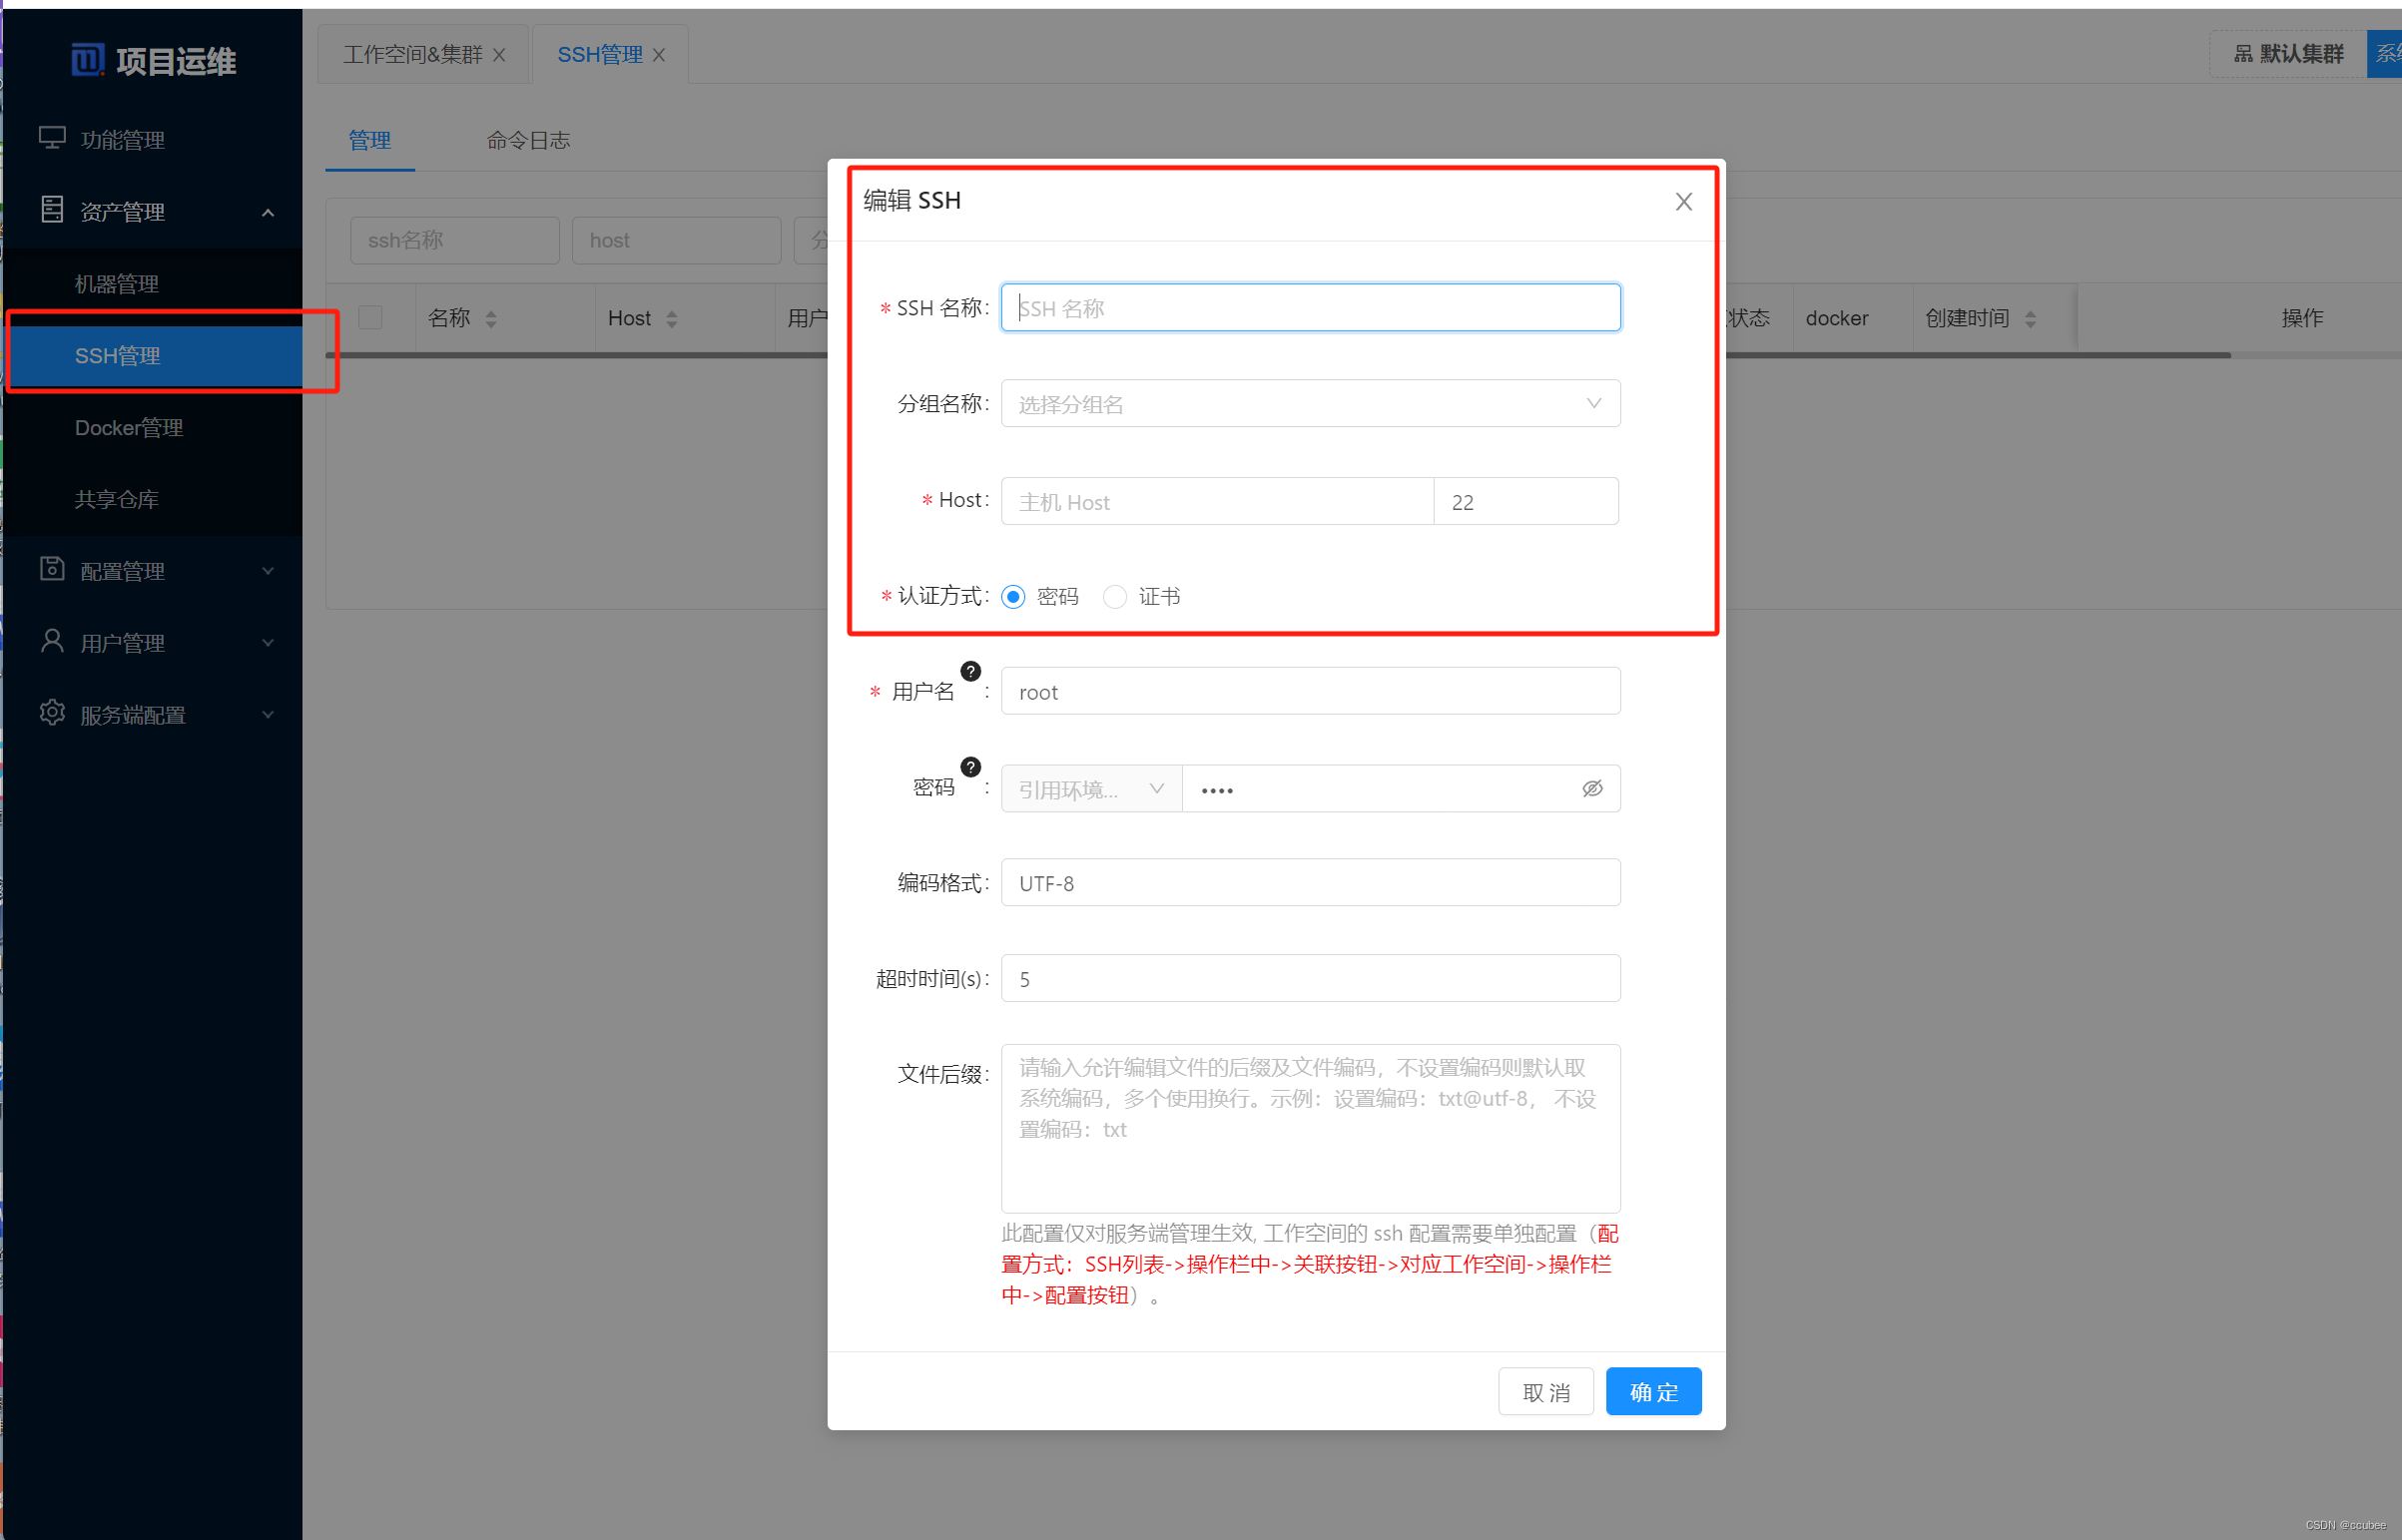Click the password input field
2402x1540 pixels.
(1401, 789)
